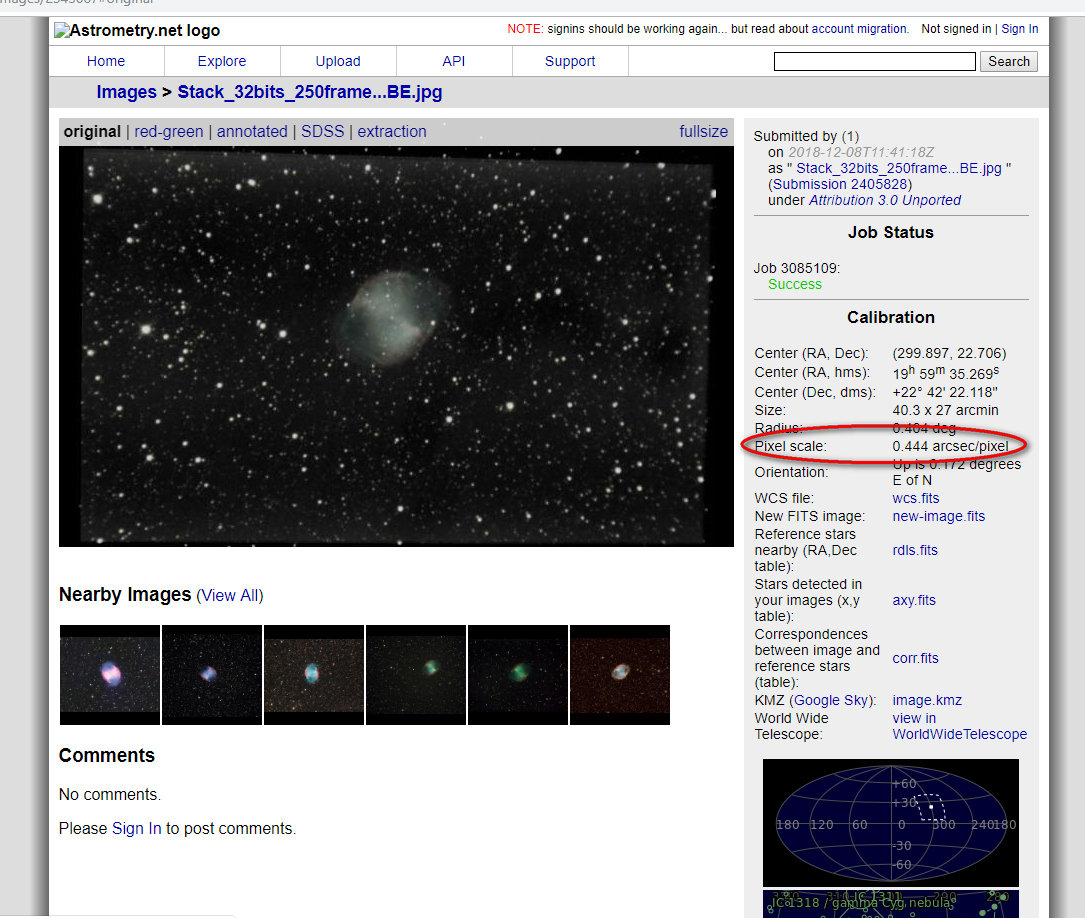Open the account migration link

point(859,29)
